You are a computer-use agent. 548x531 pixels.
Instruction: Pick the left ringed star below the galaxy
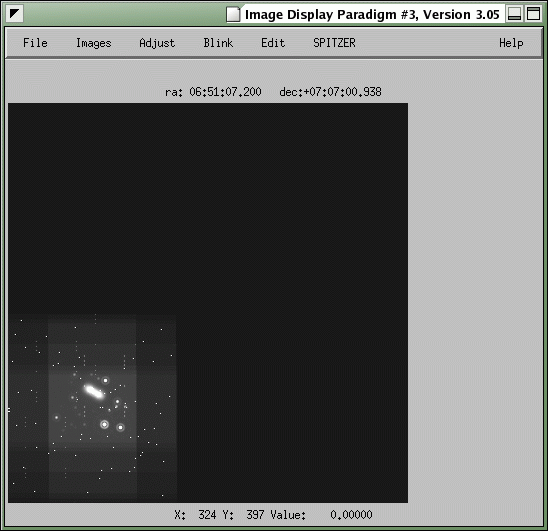point(104,425)
